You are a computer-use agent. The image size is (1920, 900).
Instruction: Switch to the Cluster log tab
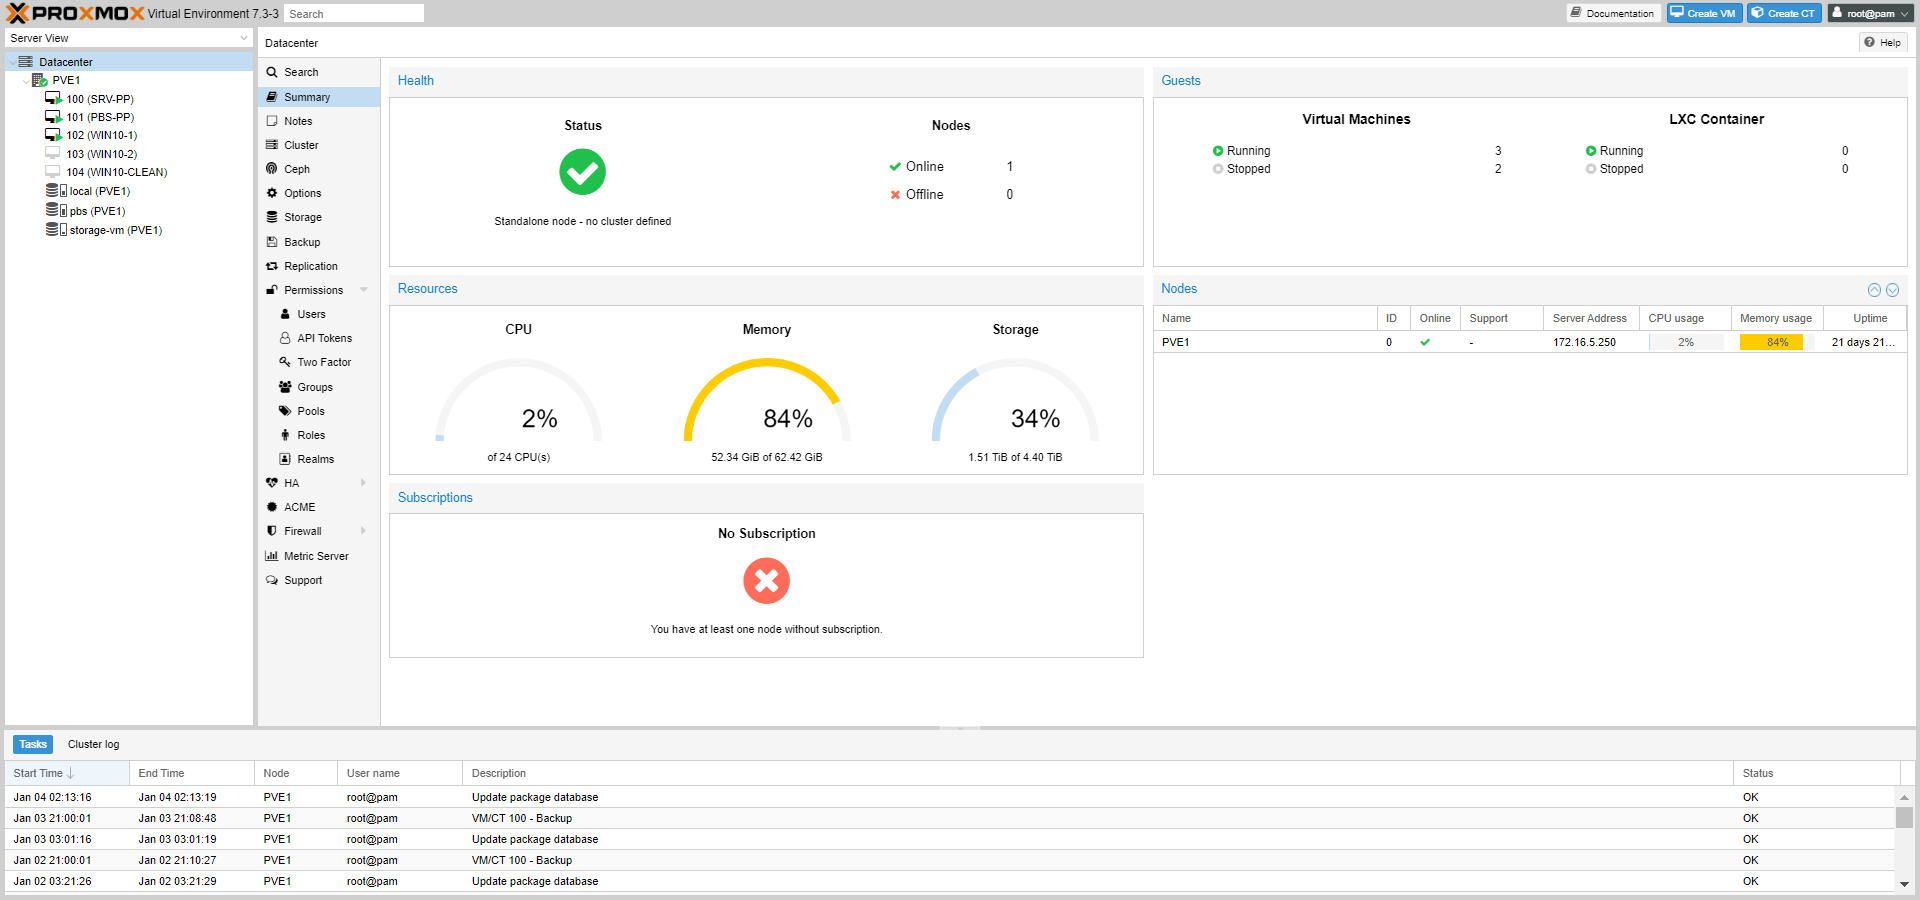tap(93, 744)
